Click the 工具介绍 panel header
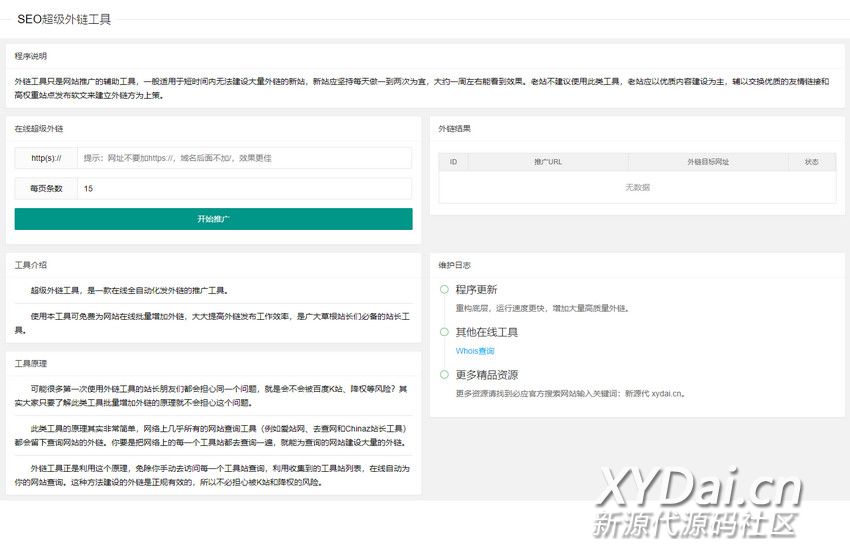Screen dimensions: 850x544 tap(30, 265)
